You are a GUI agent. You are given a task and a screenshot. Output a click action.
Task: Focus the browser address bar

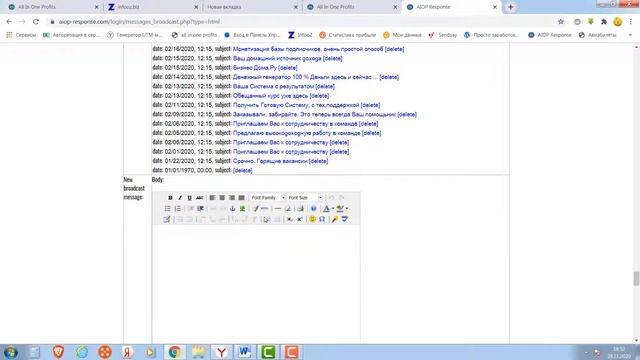click(x=302, y=22)
